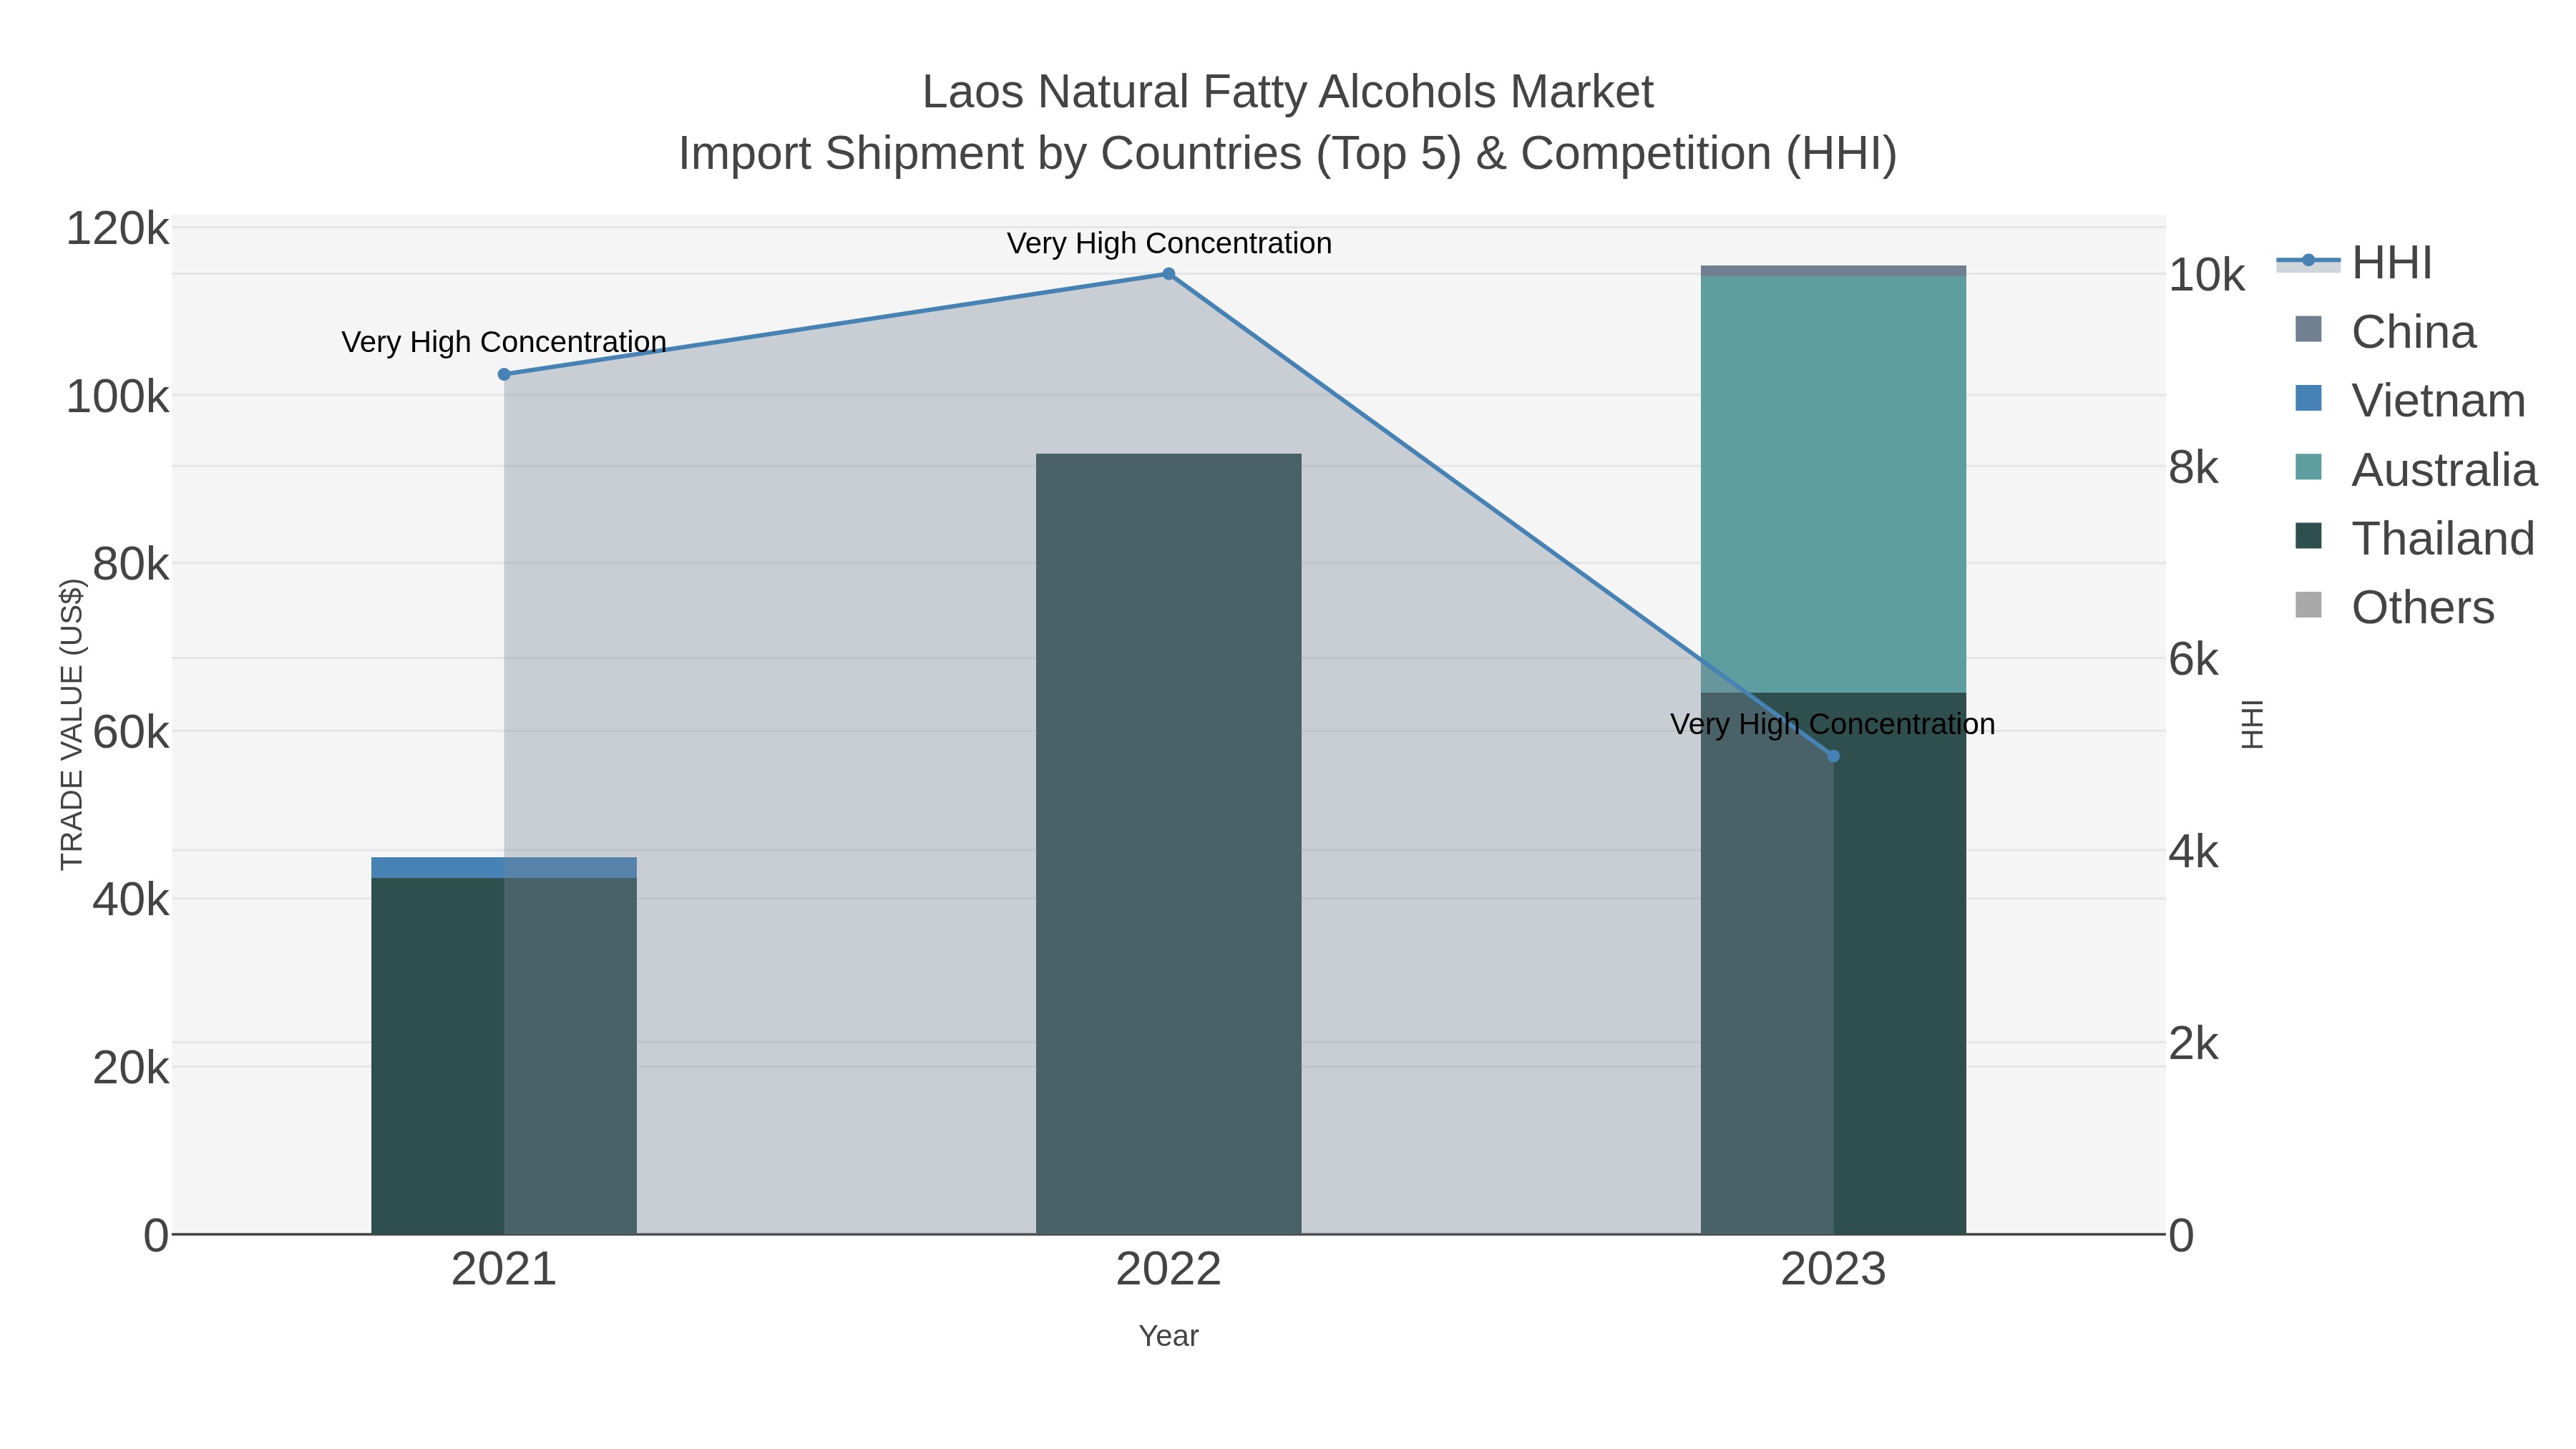Viewport: 2576px width, 1449px height.
Task: Toggle the Vietnam legend entry
Action: (x=2410, y=401)
